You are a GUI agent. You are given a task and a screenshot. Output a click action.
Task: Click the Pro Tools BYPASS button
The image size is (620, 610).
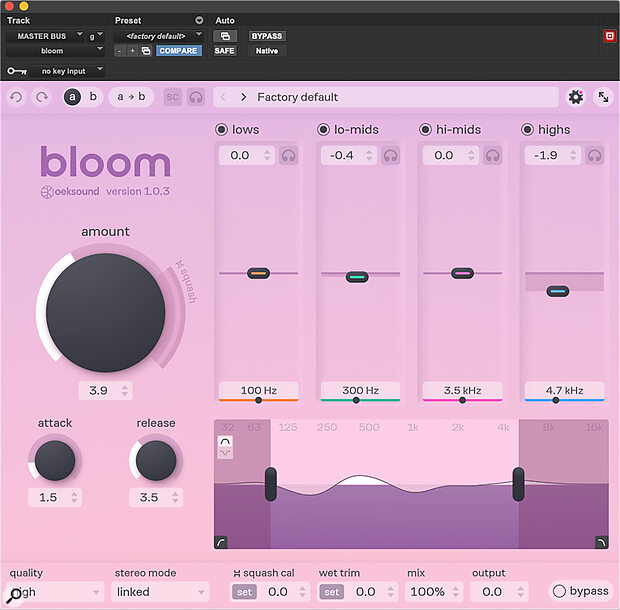(x=267, y=36)
